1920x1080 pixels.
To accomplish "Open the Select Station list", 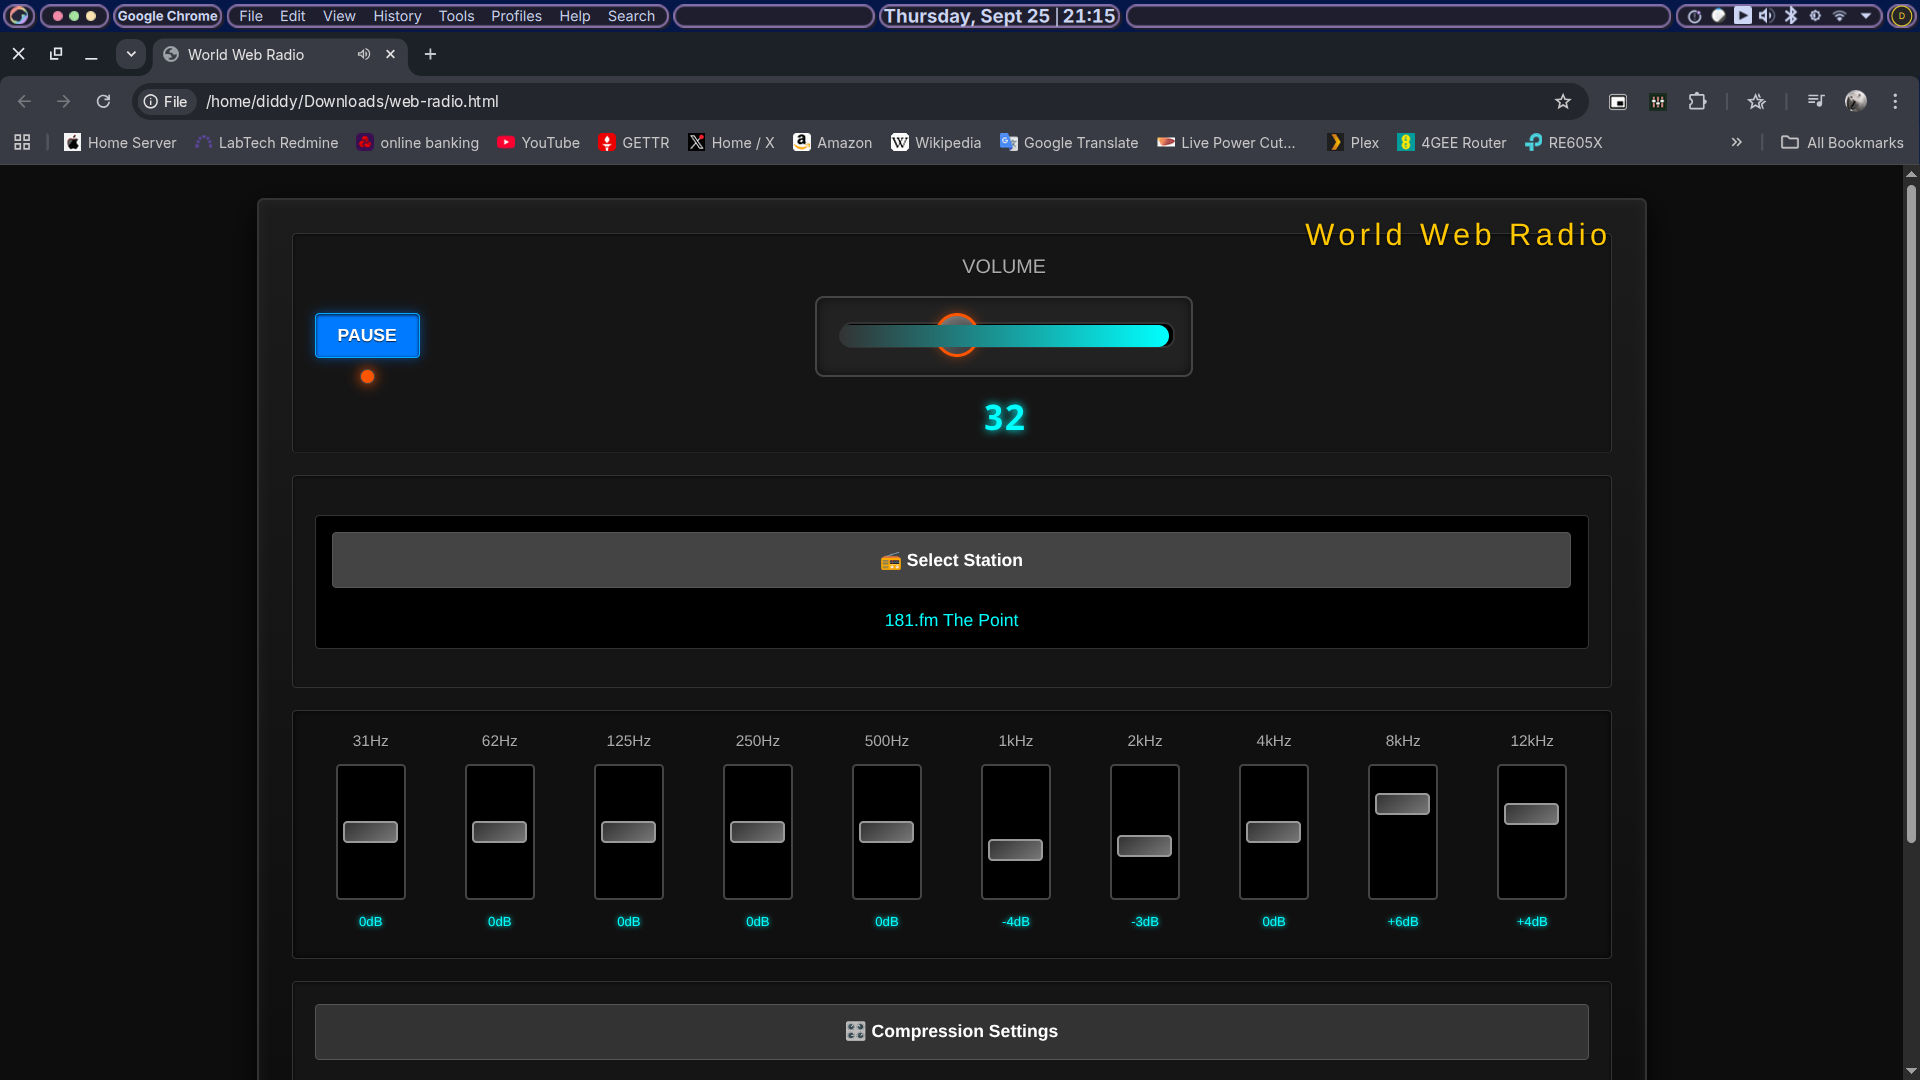I will click(951, 560).
